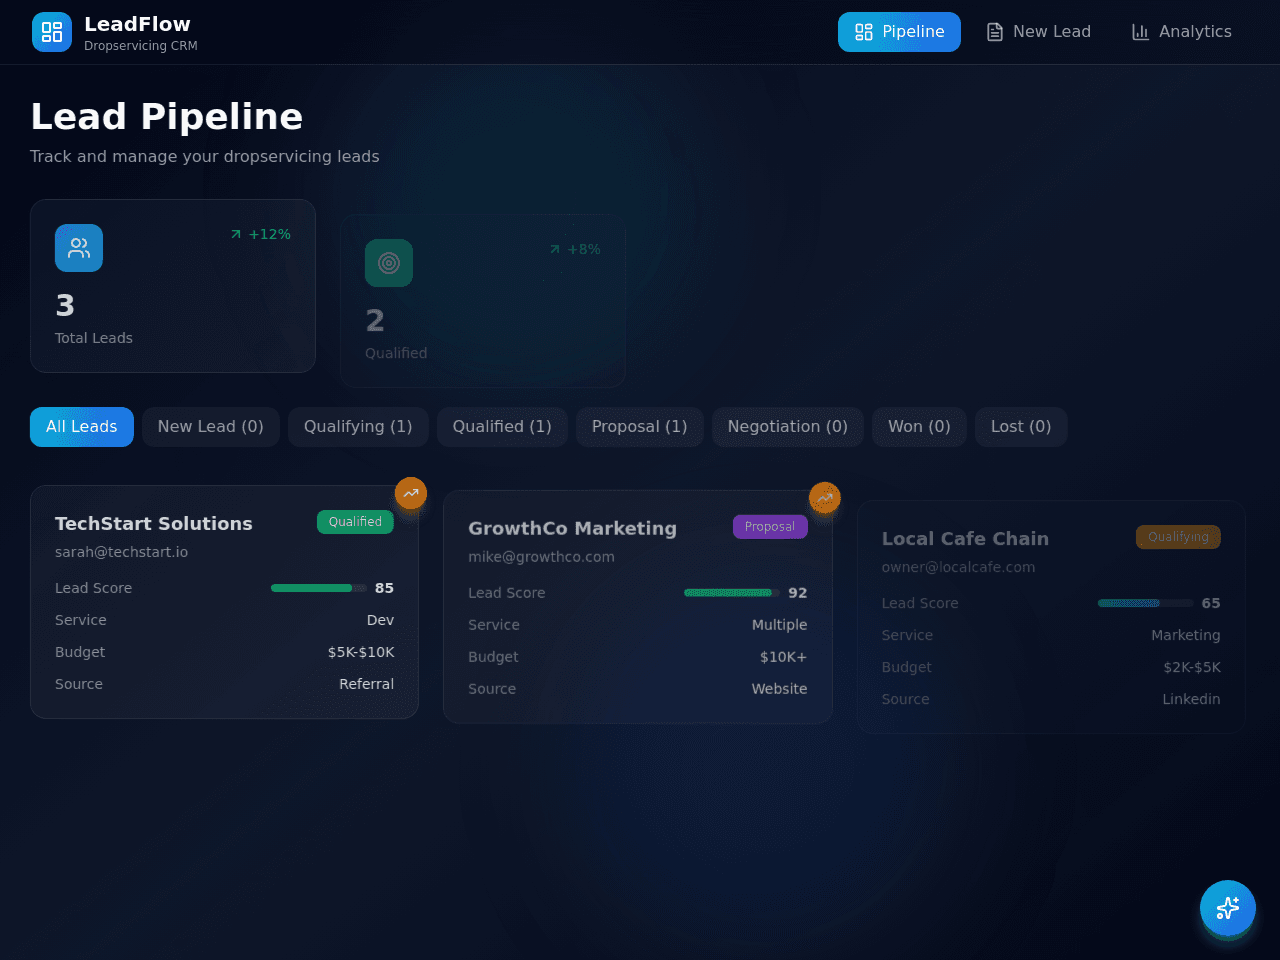Open the AI sparkle assistant button

(x=1228, y=908)
